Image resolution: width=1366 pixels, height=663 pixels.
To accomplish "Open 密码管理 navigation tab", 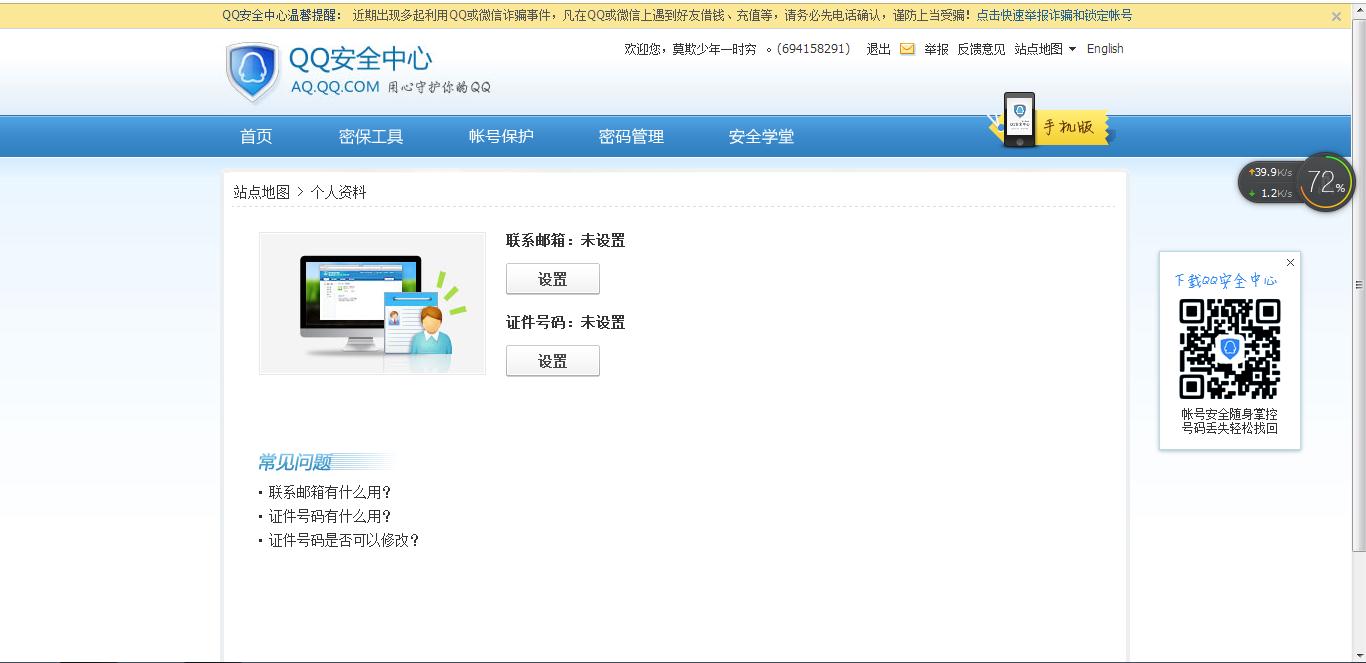I will pyautogui.click(x=631, y=137).
